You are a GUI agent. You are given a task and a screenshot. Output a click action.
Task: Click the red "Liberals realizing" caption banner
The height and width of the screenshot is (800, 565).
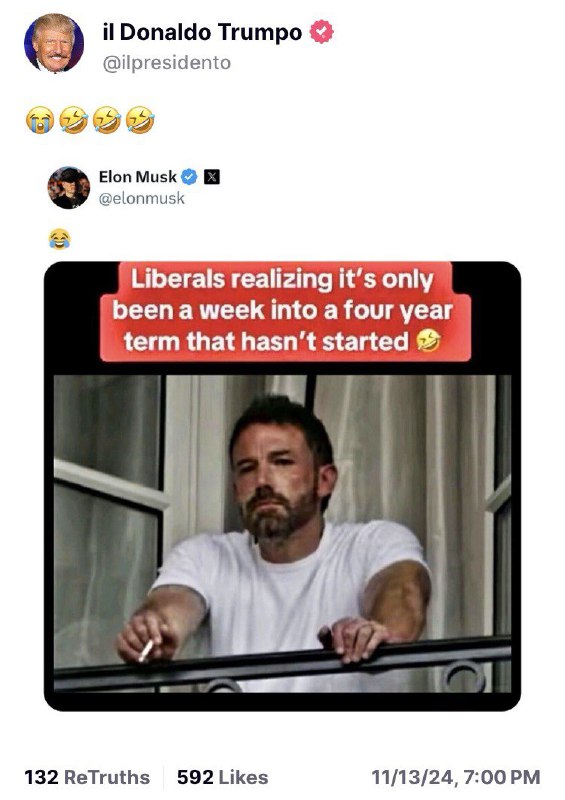click(x=285, y=311)
